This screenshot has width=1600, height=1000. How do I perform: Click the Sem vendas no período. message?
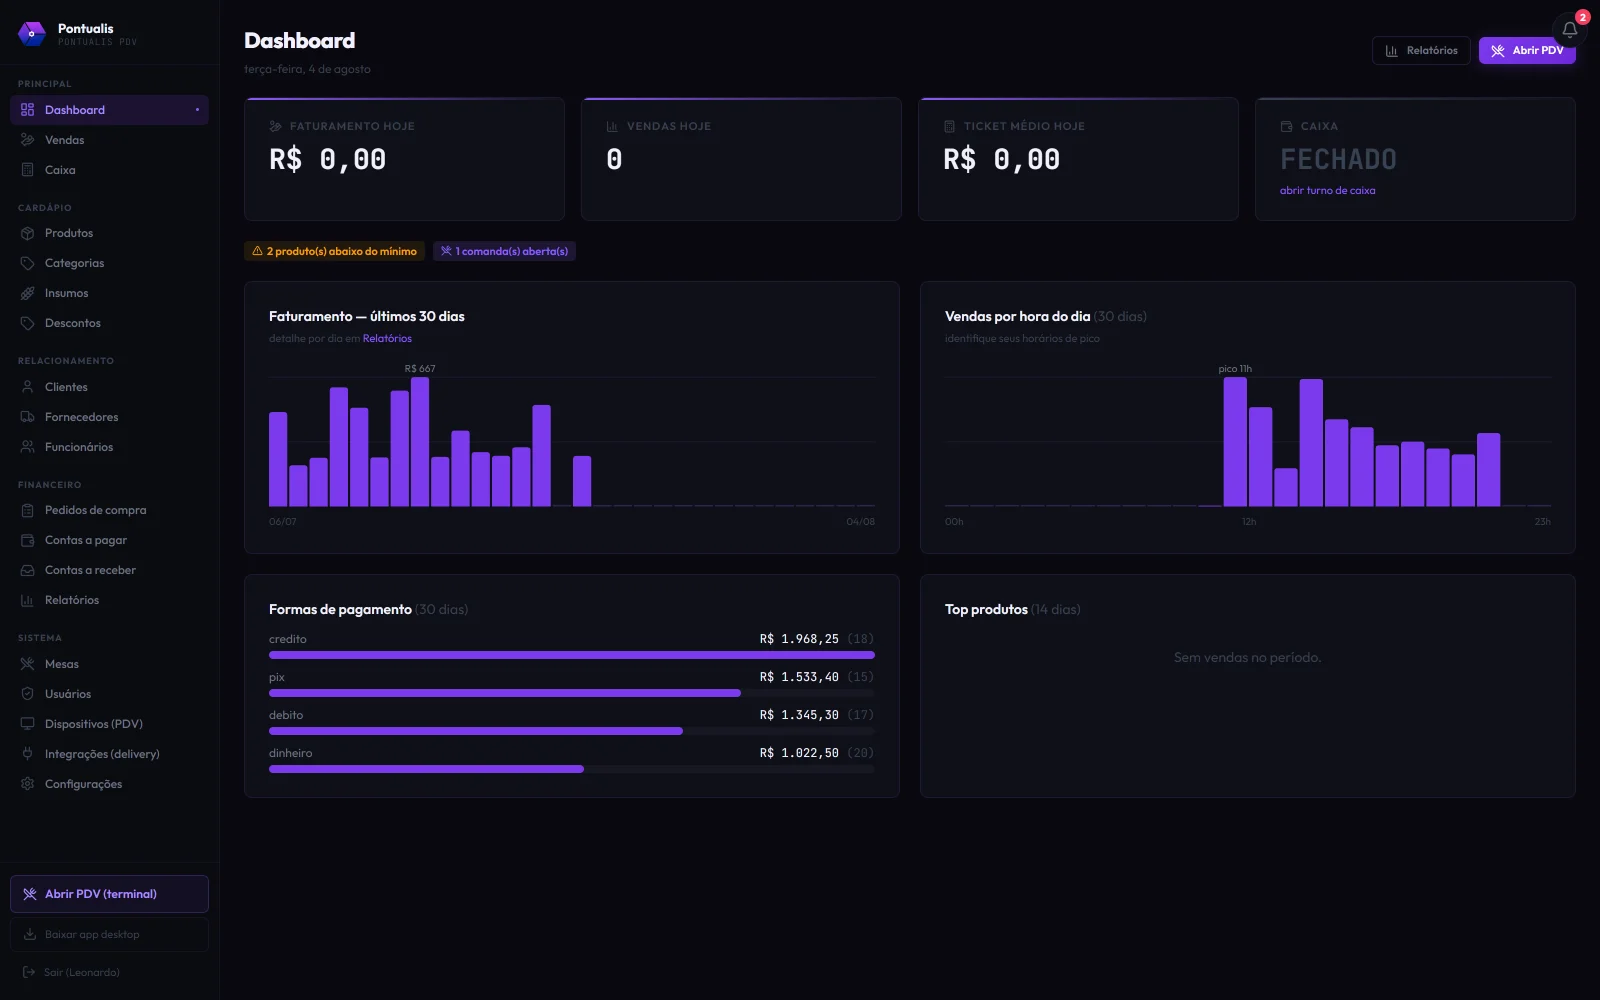(x=1247, y=658)
